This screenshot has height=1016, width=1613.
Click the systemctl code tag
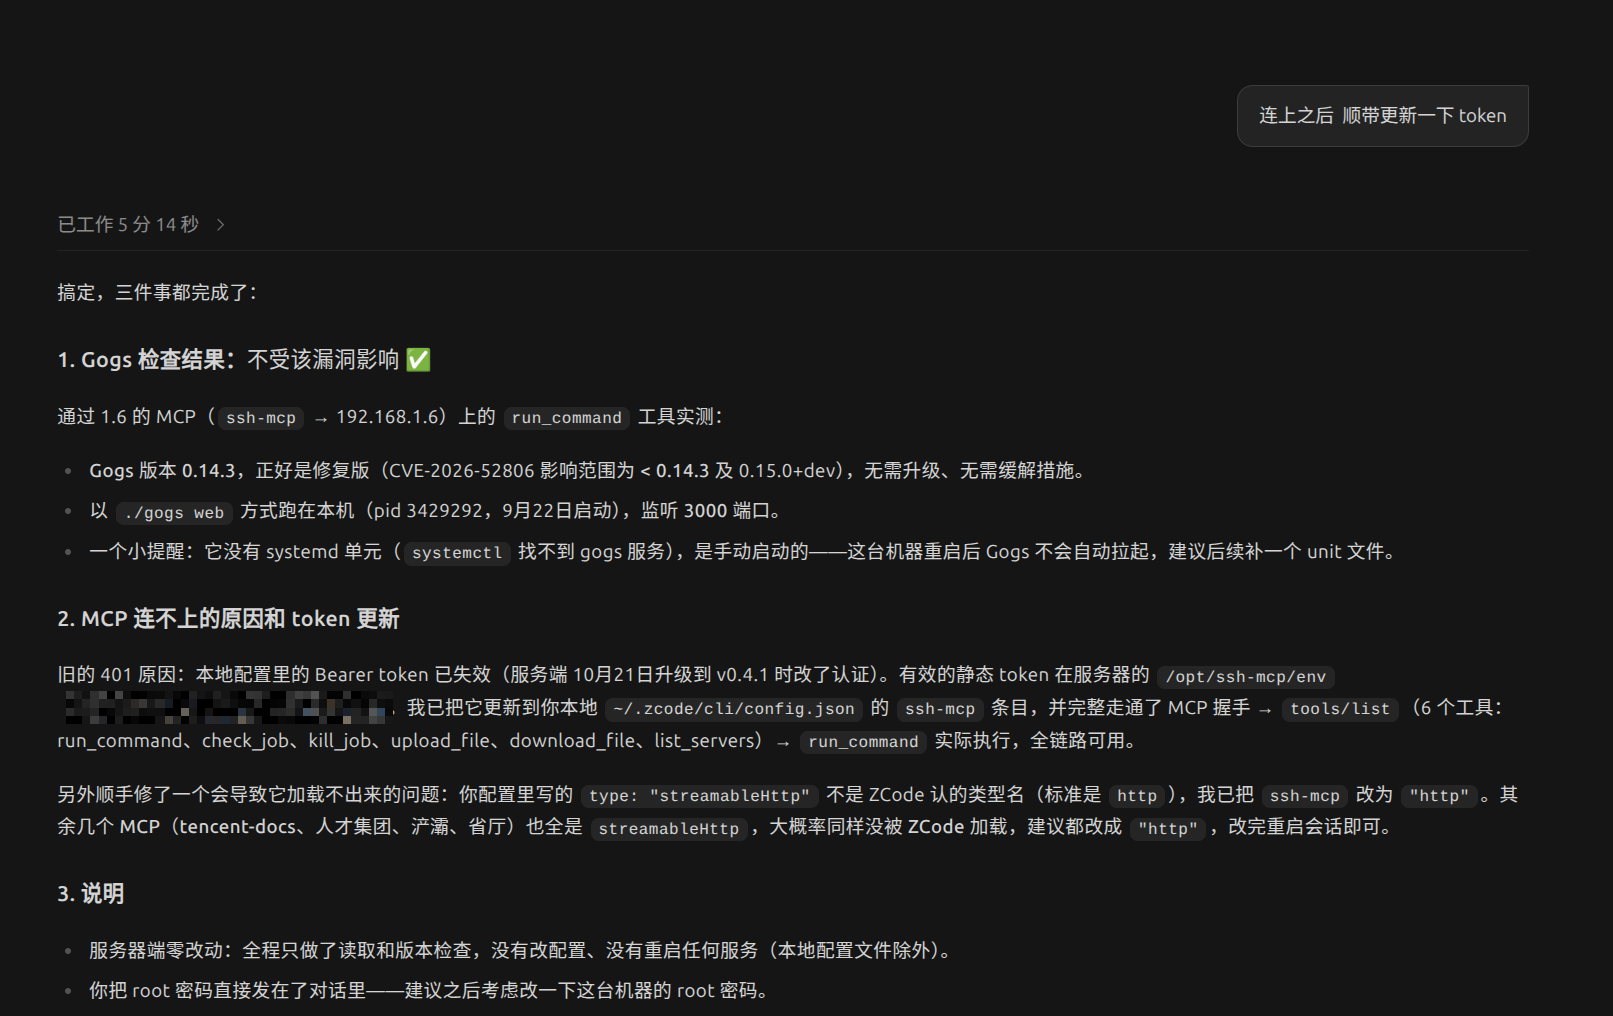pos(457,553)
